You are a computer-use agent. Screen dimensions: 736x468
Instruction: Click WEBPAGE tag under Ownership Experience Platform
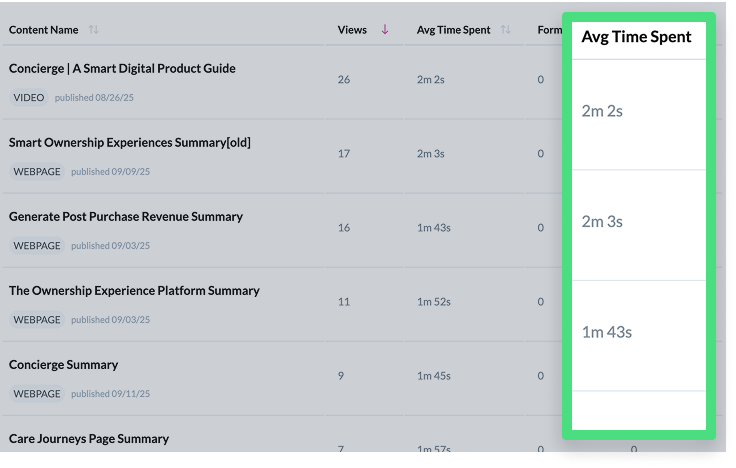[37, 319]
